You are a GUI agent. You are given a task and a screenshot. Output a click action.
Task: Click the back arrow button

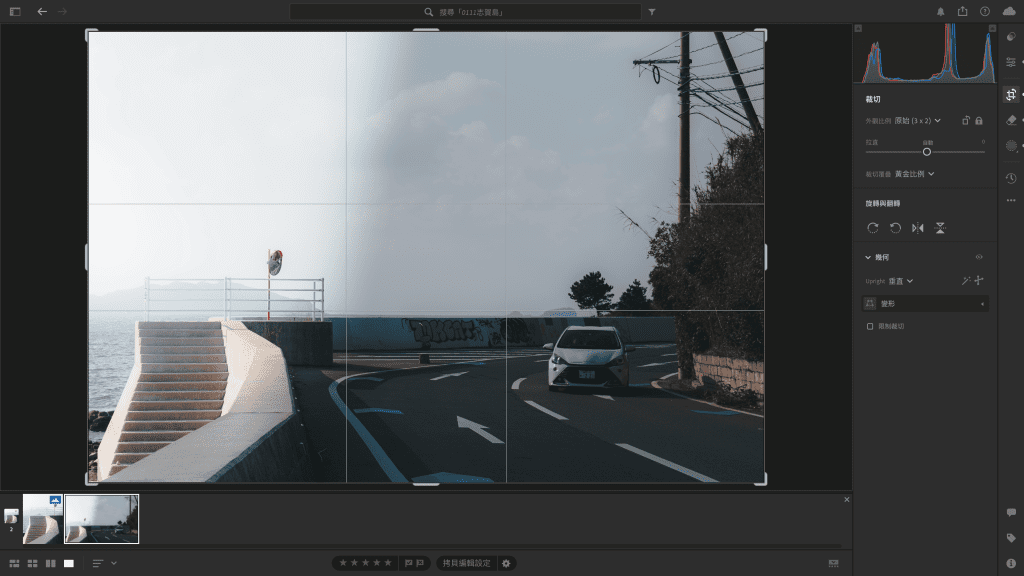[42, 12]
